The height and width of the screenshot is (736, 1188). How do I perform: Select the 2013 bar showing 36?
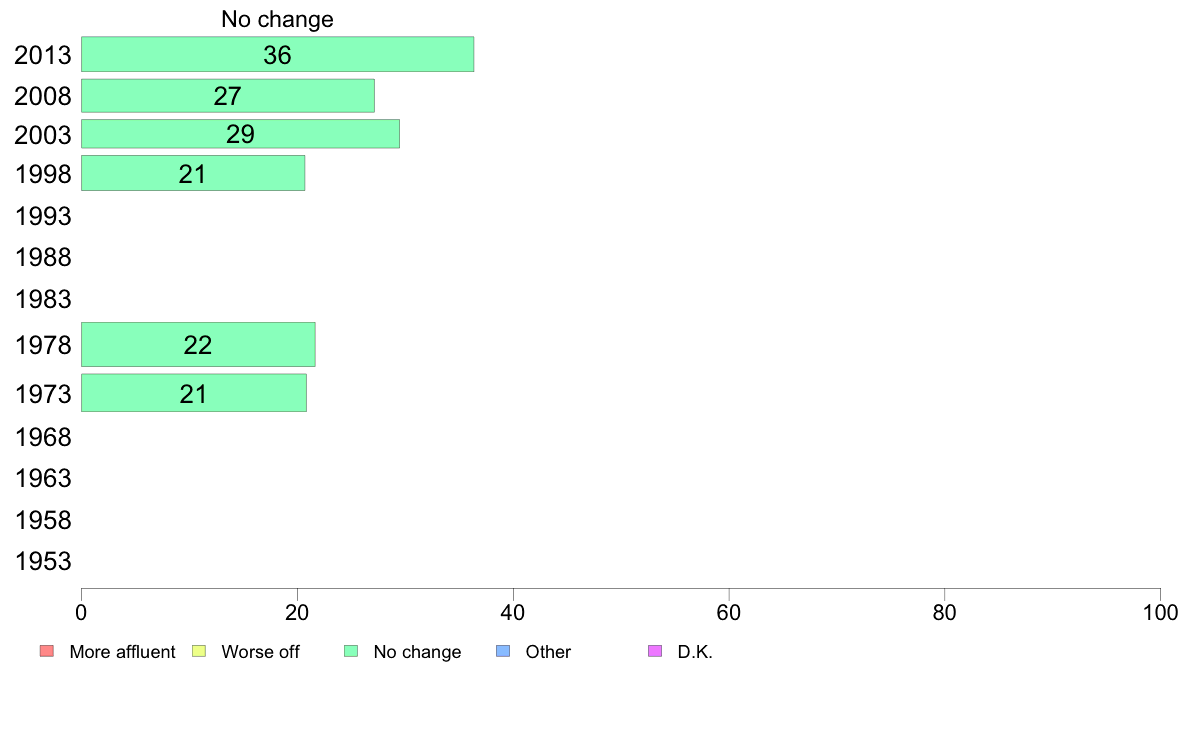click(277, 55)
